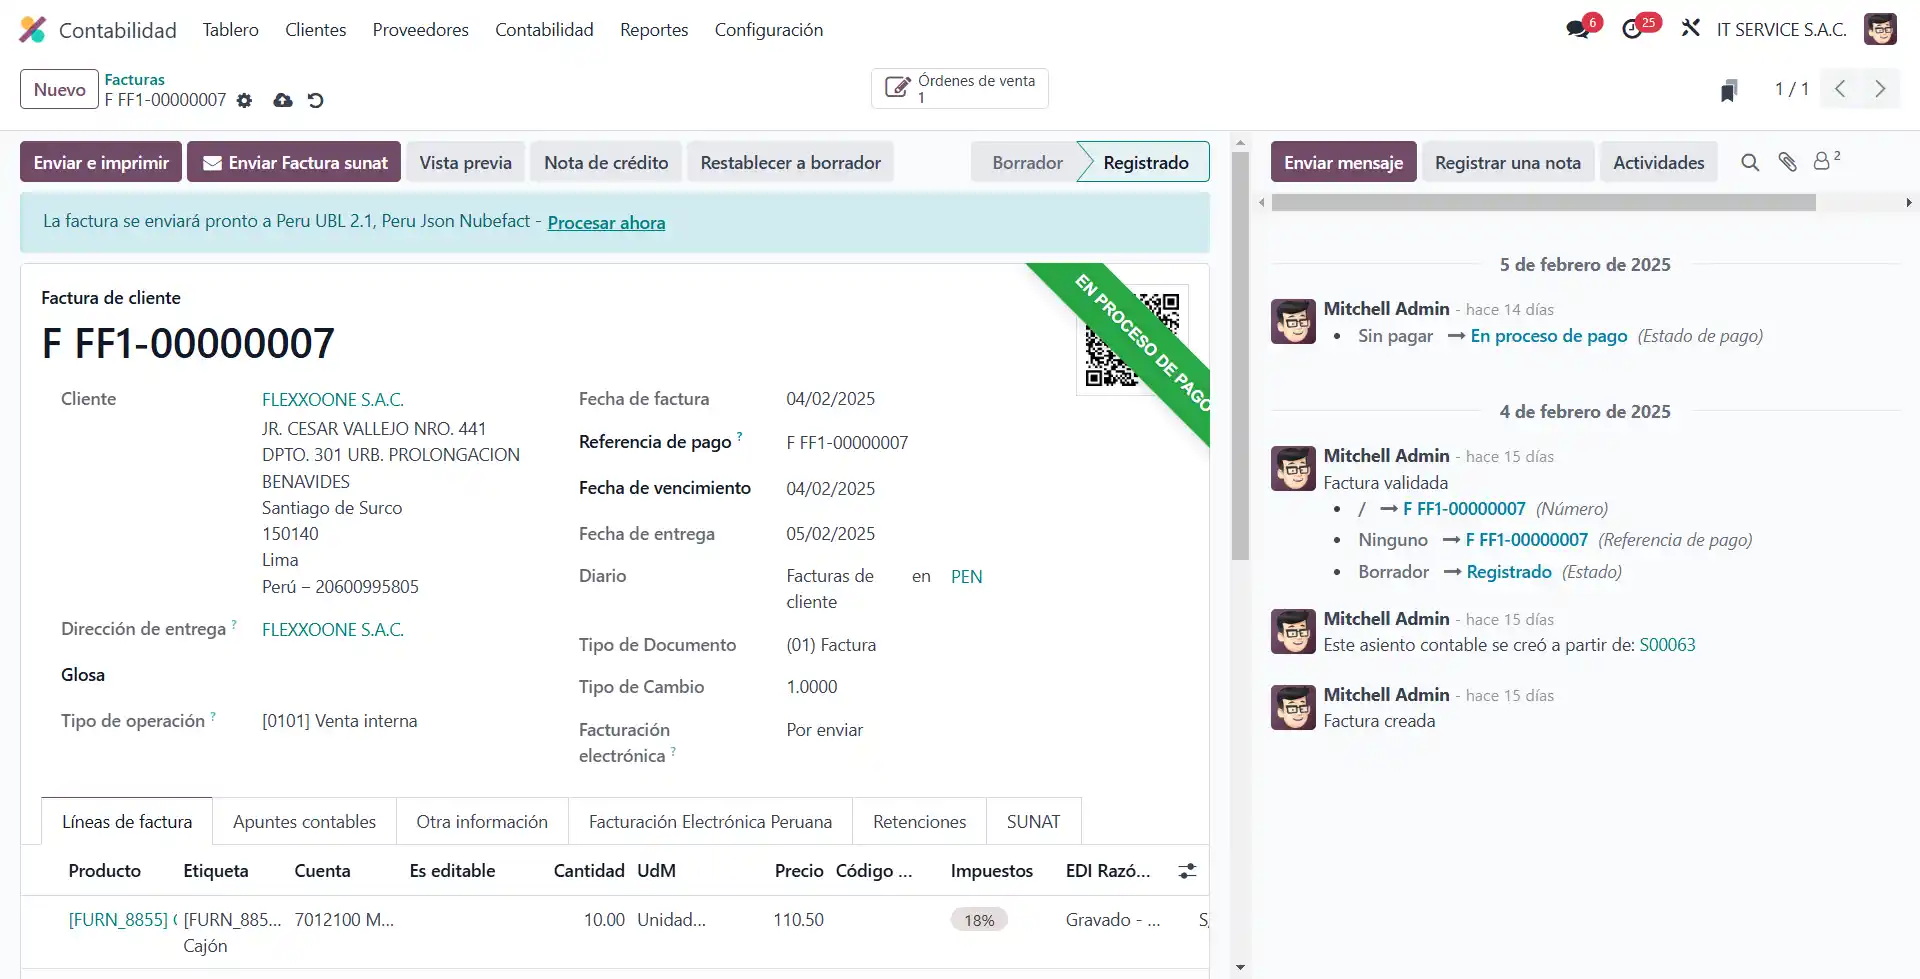Click the 18% tax tag on the invoice line

(979, 920)
